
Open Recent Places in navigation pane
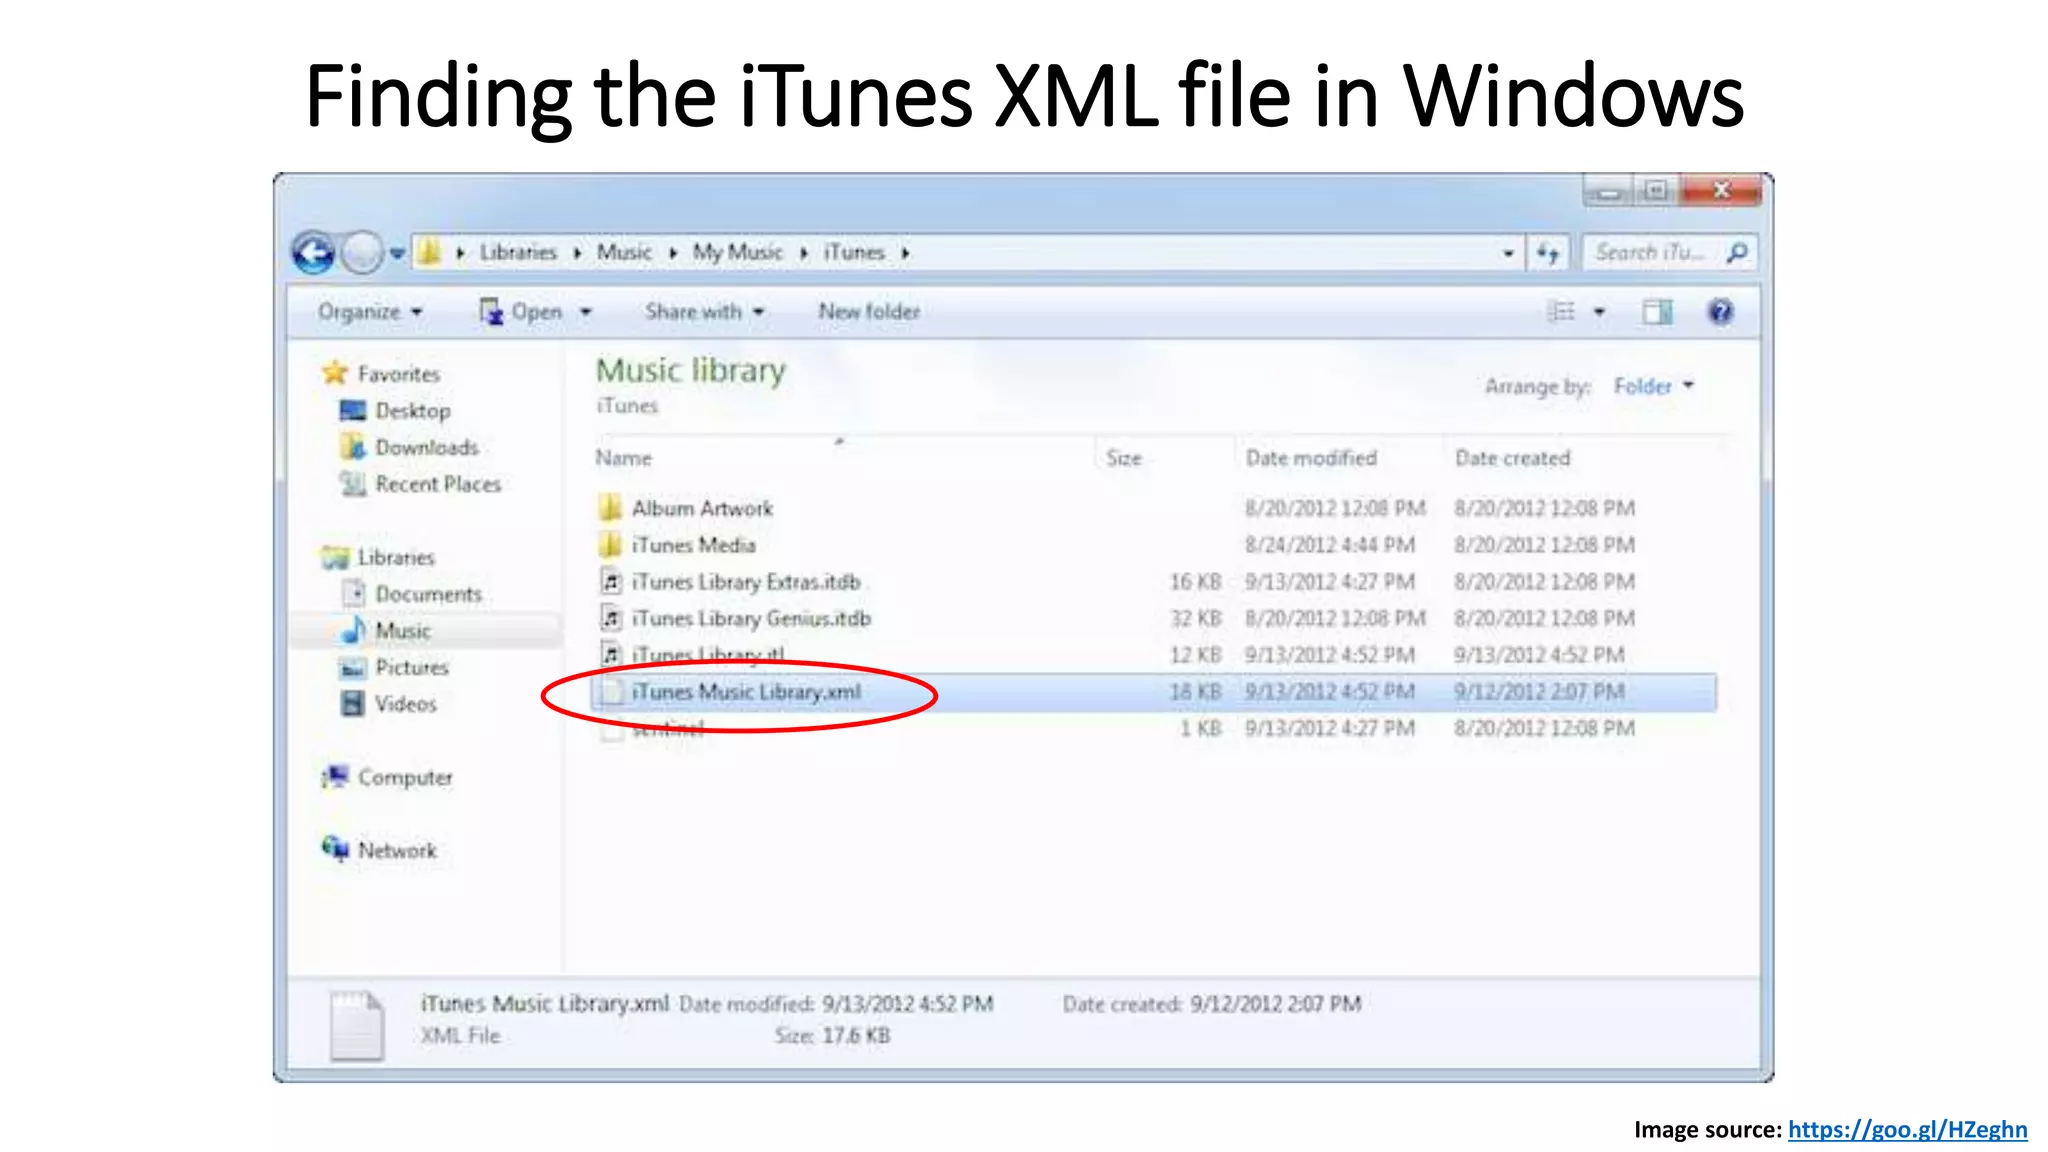[438, 484]
